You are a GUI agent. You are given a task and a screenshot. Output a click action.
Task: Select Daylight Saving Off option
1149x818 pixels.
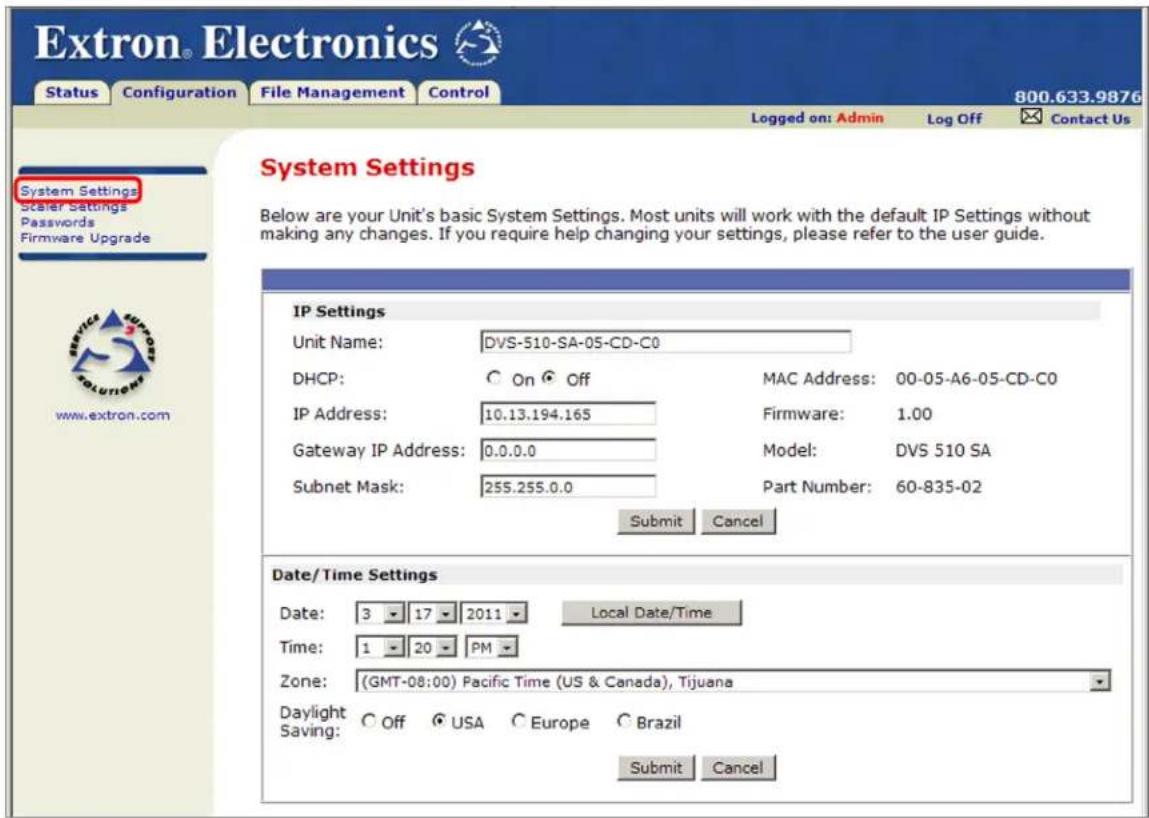click(368, 721)
